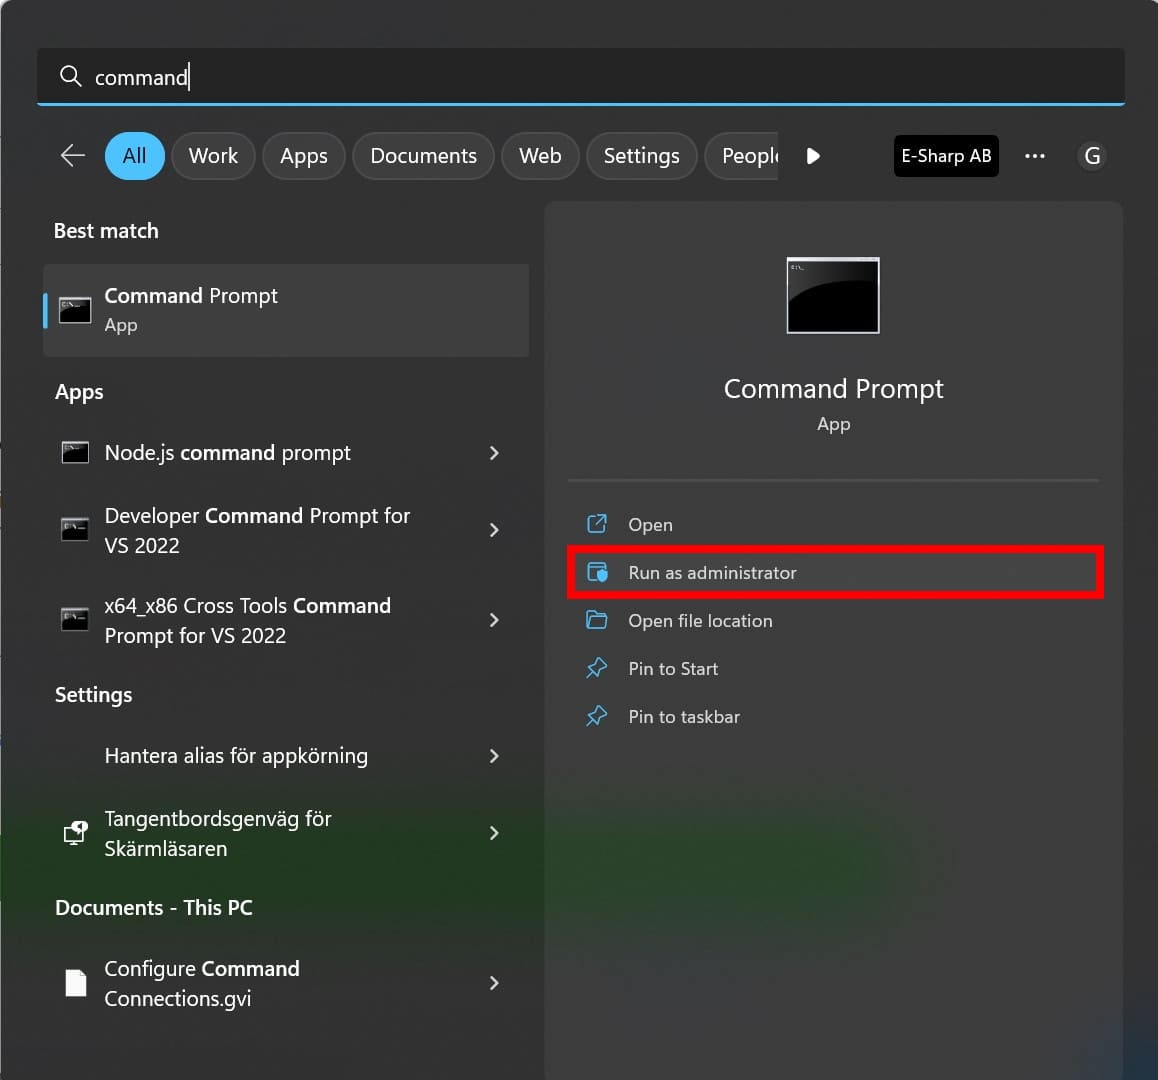Choose Open file location

700,621
